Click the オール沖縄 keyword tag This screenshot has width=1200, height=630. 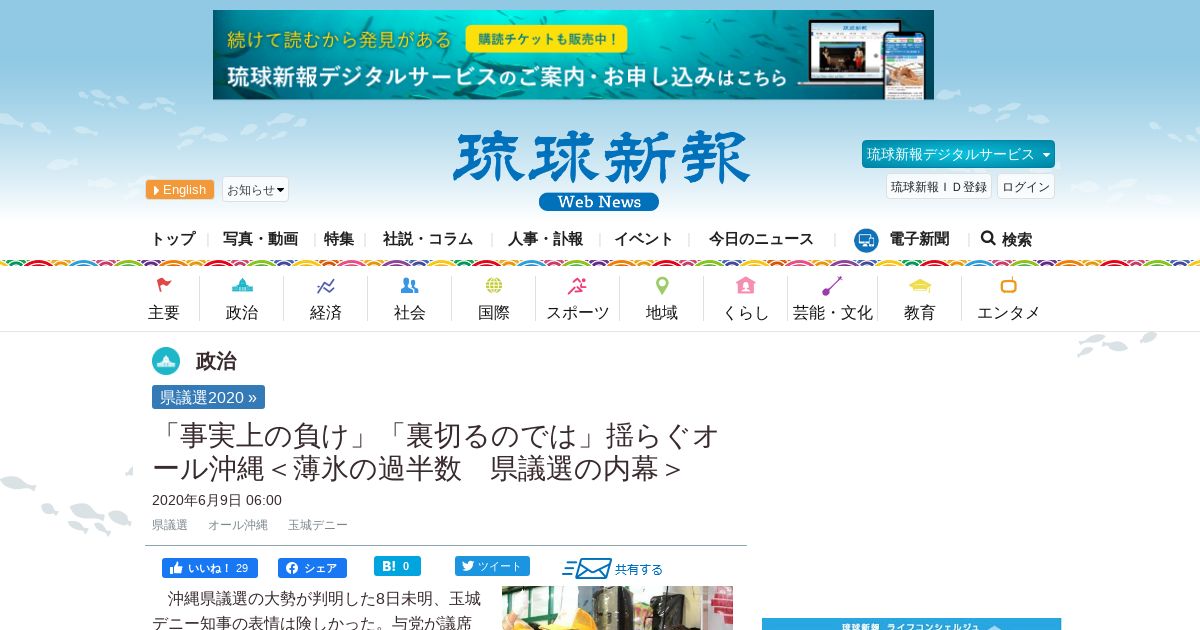click(238, 525)
